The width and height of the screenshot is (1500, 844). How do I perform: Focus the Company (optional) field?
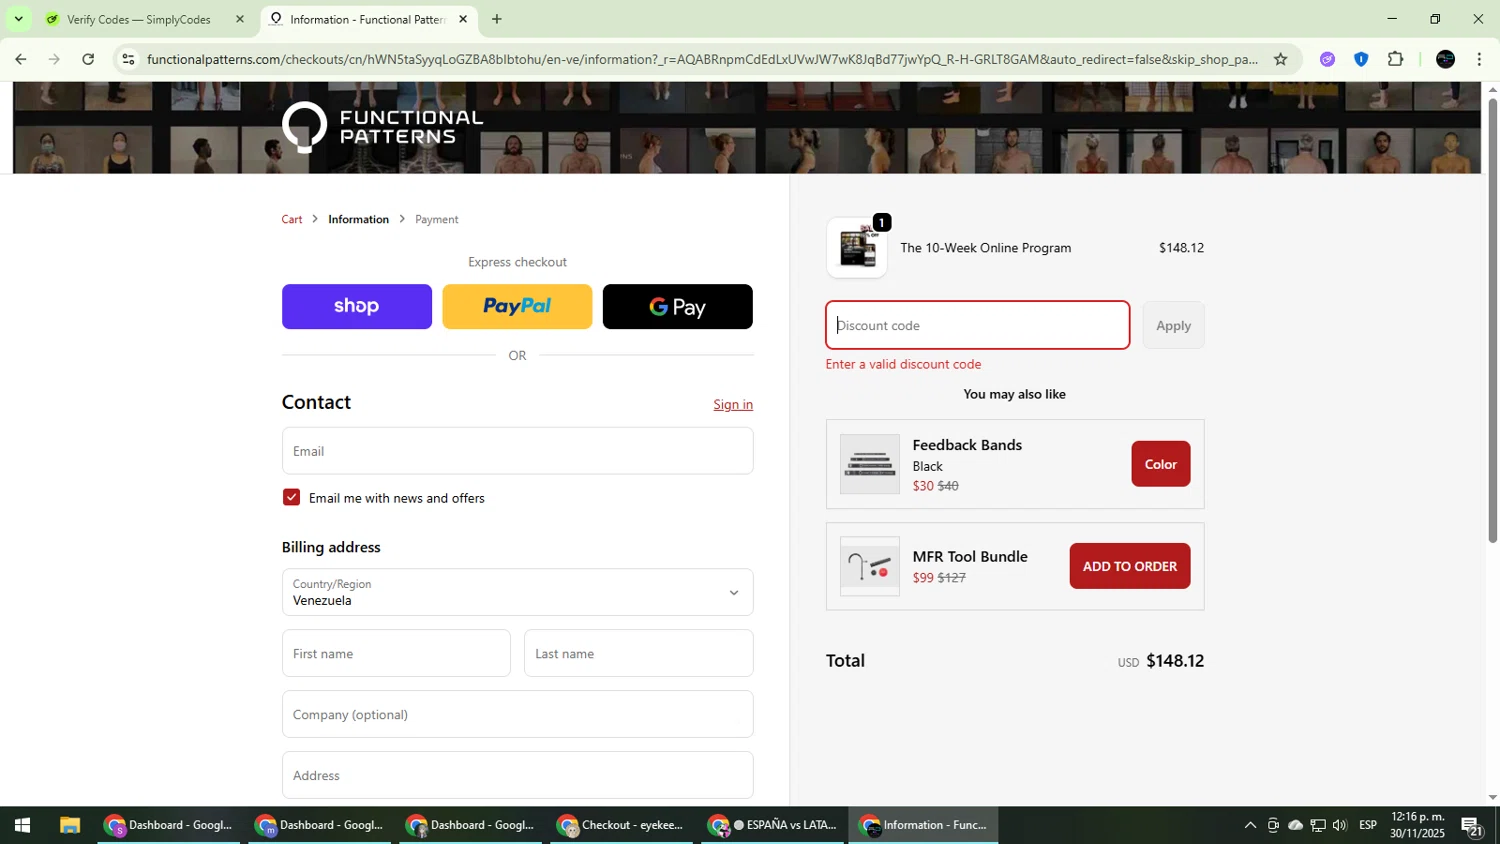[517, 714]
